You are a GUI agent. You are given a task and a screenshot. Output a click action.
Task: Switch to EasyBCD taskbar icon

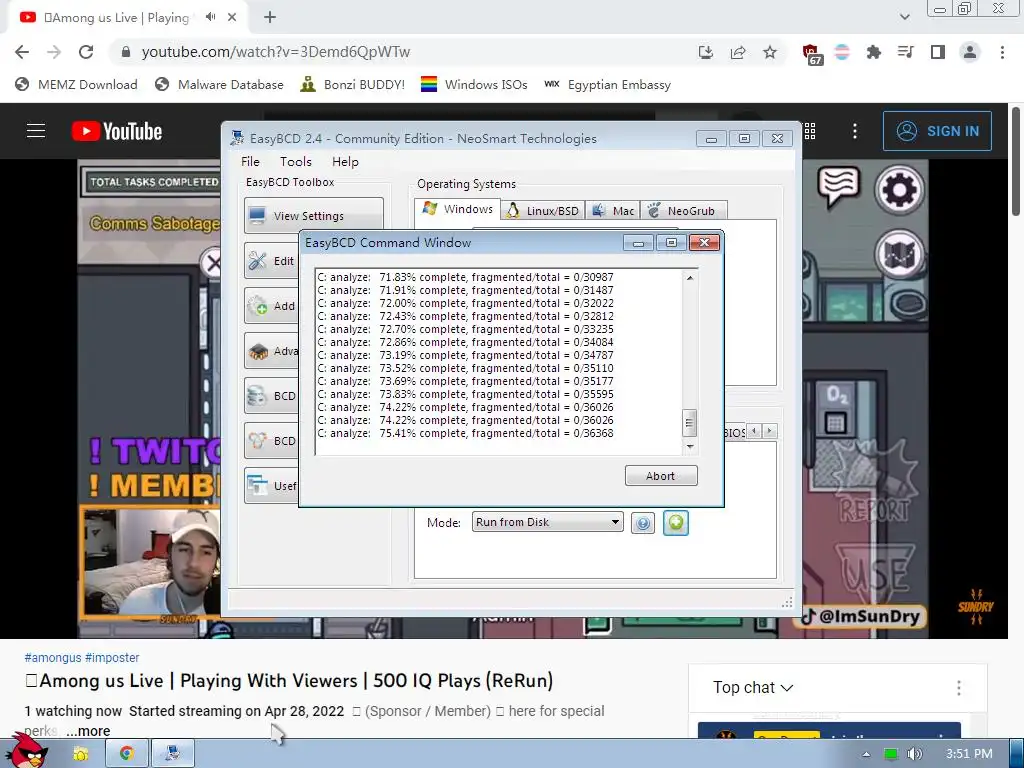pos(172,754)
